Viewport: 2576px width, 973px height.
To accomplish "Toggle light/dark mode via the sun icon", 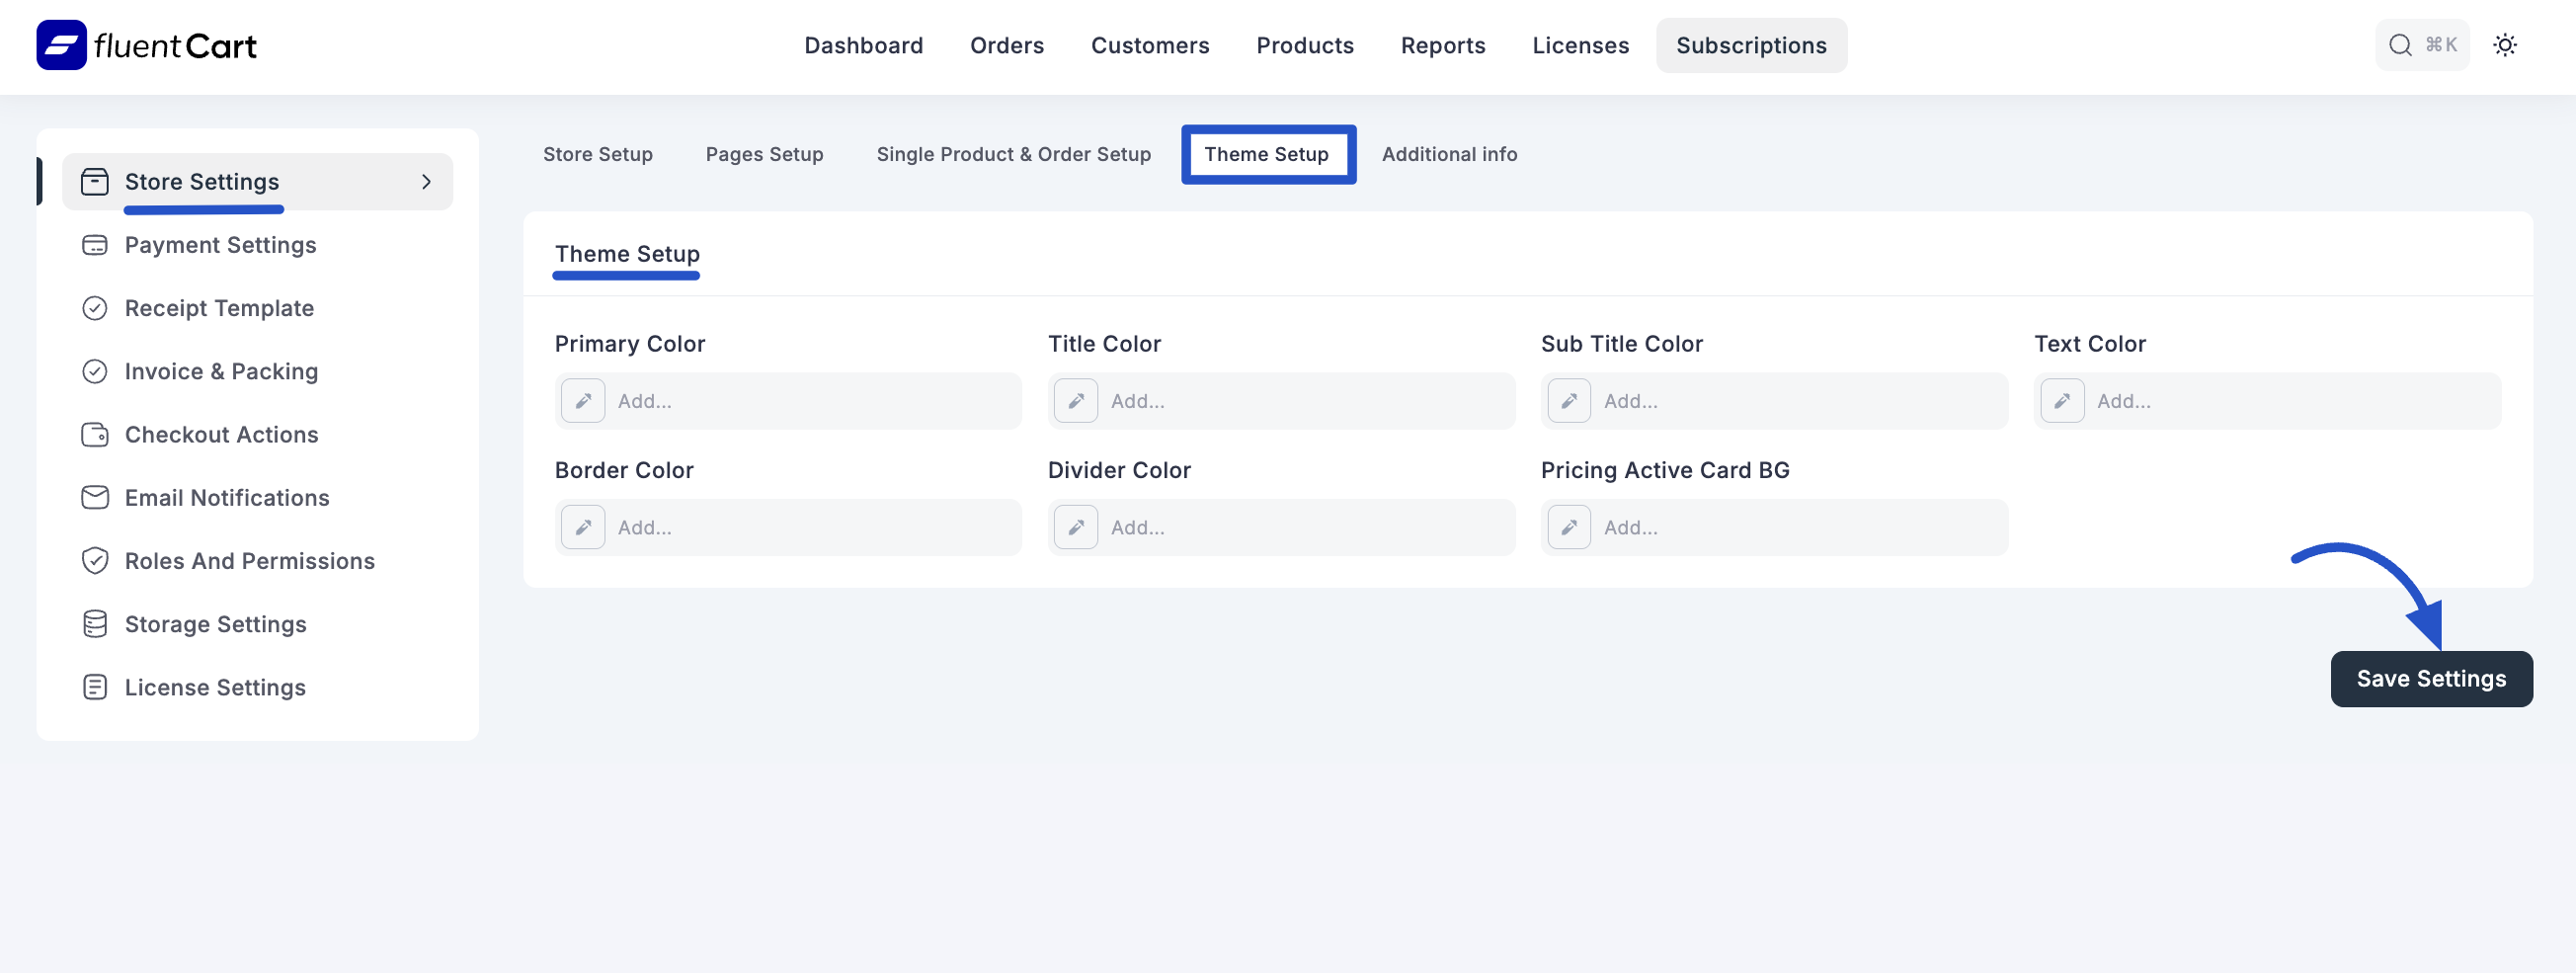I will (x=2506, y=45).
